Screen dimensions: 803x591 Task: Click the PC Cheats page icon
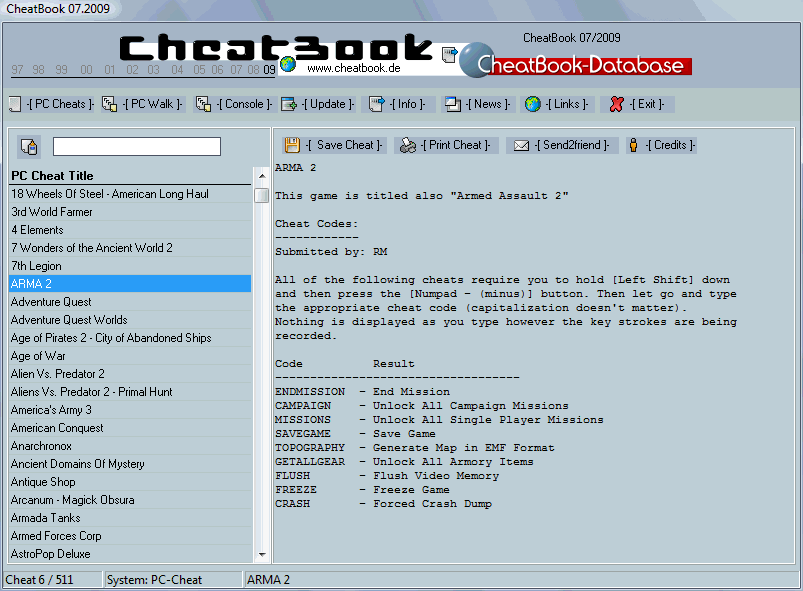coord(15,104)
